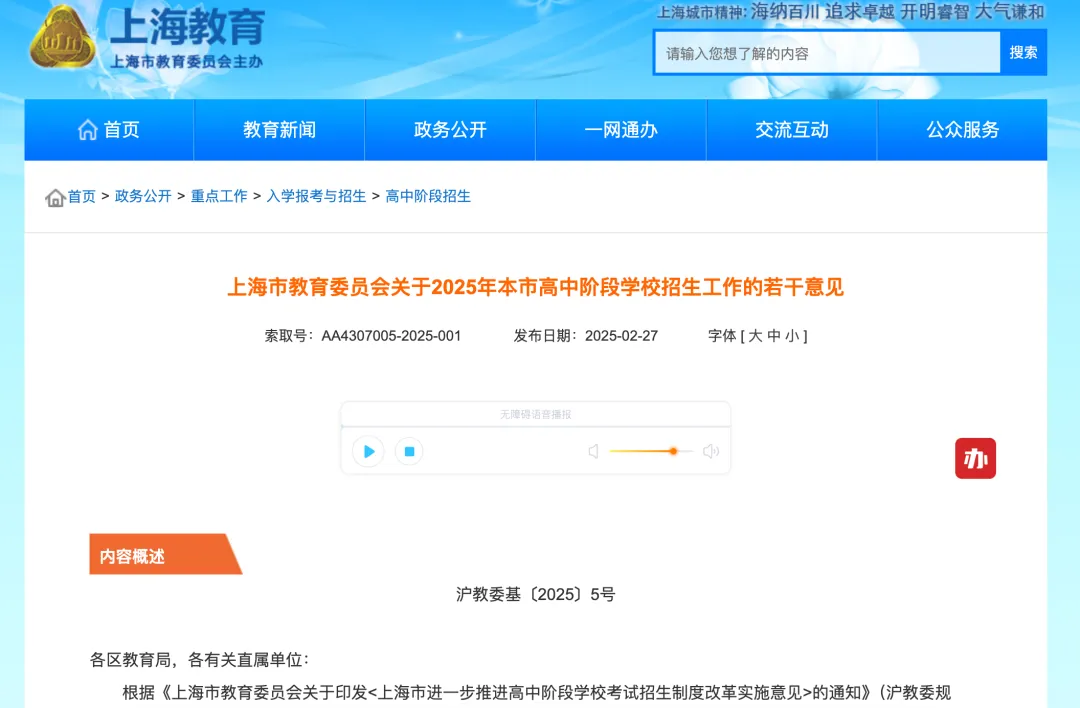1080x708 pixels.
Task: Click the breadcrumb home icon before 首页
Action: (56, 197)
